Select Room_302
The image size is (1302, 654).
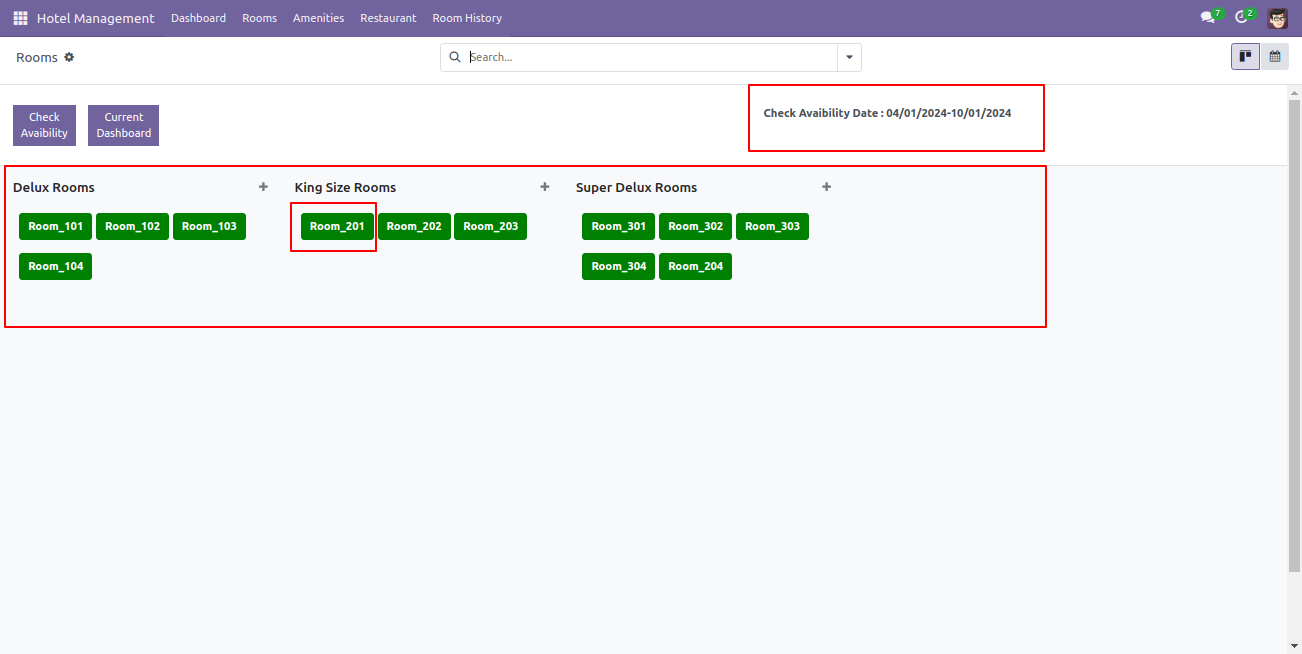tap(696, 226)
